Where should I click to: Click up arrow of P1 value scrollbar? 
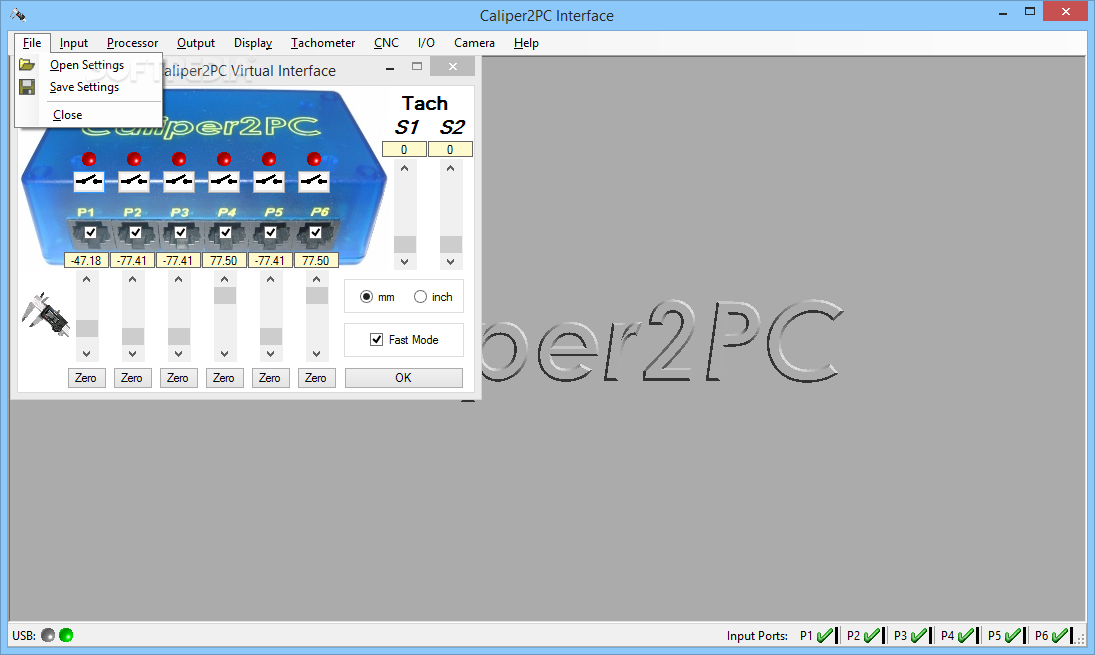87,279
